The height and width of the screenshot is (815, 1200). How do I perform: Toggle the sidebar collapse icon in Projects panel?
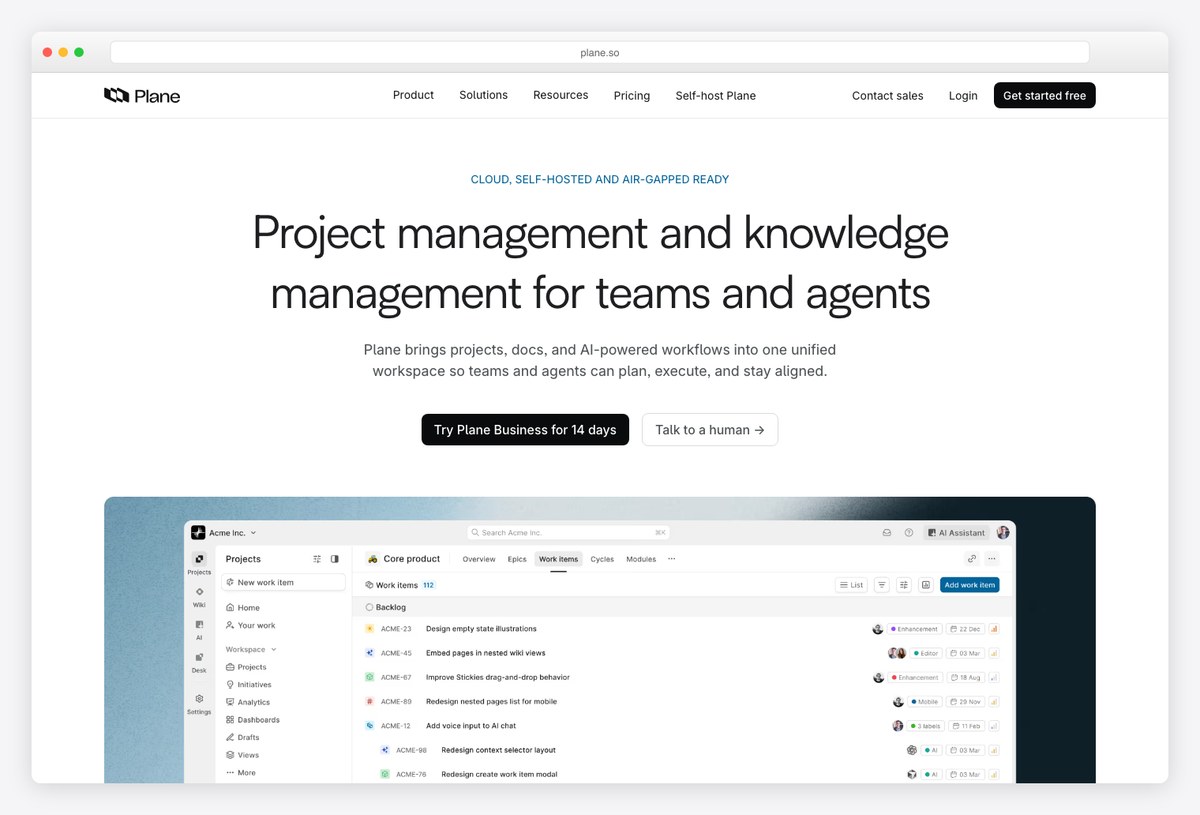point(335,559)
